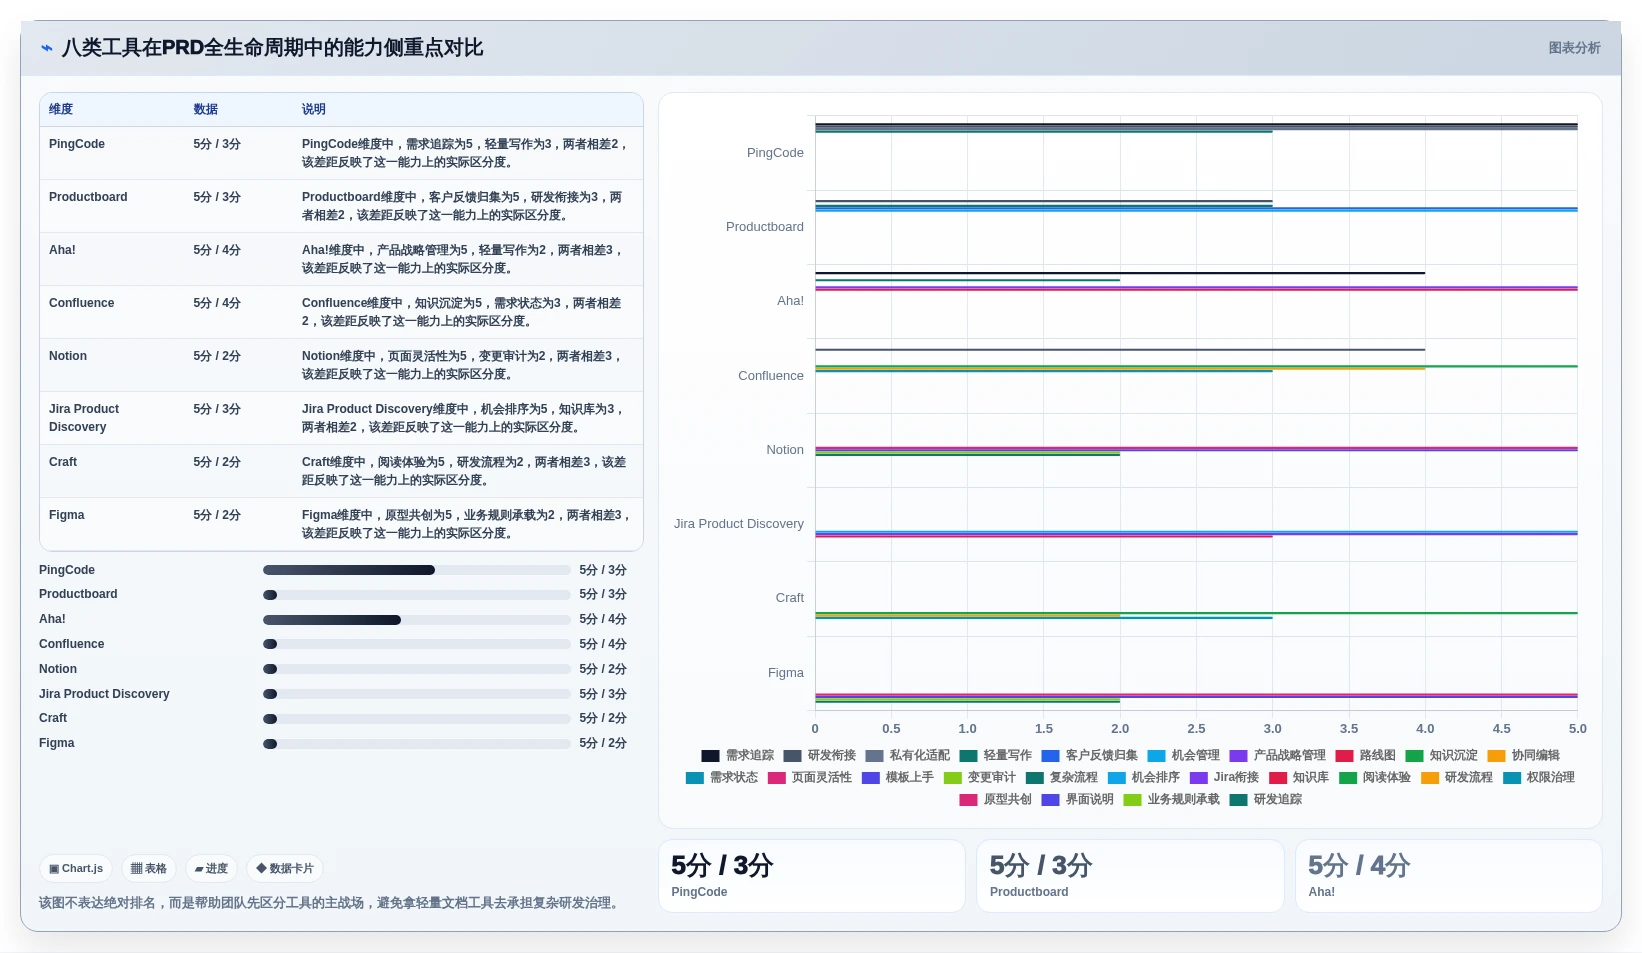This screenshot has height=953, width=1642.
Task: Hide the 私有化适配 series in the legend
Action: 908,756
